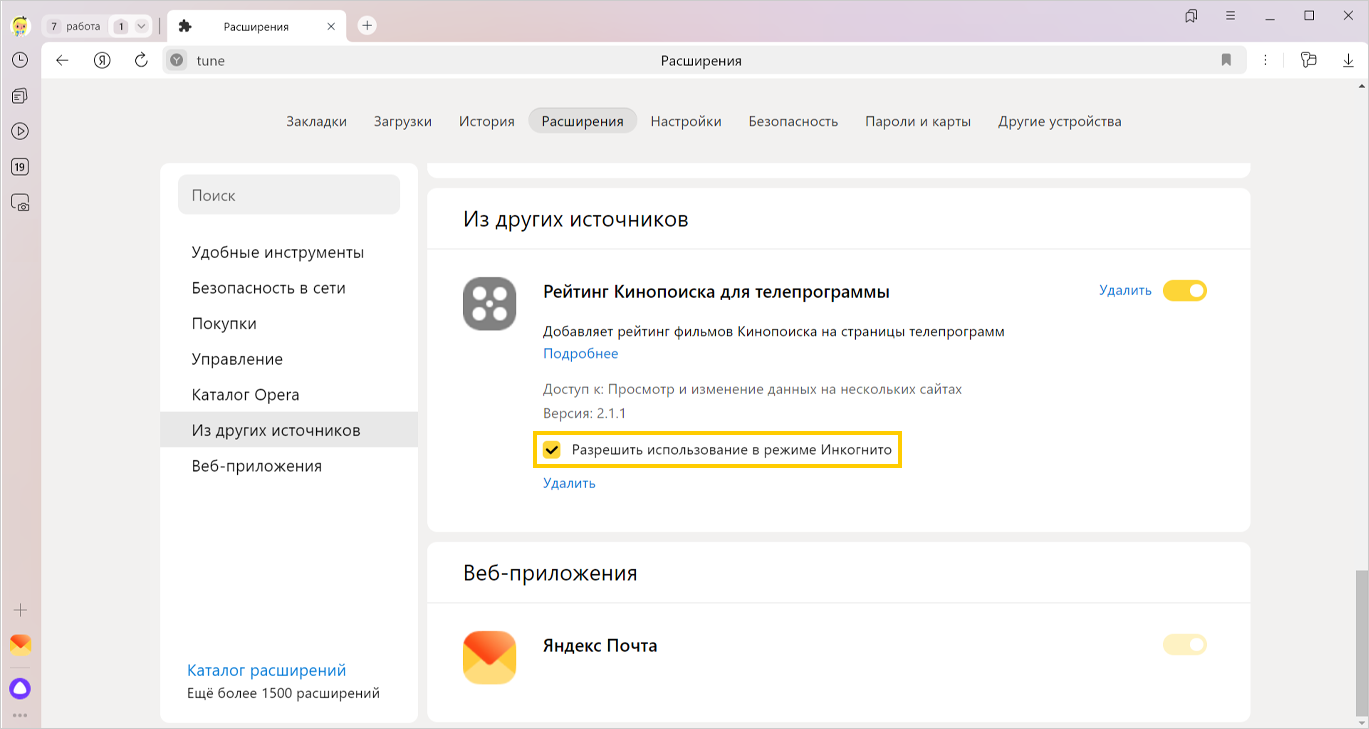Open the Подробнее details link

tap(581, 353)
